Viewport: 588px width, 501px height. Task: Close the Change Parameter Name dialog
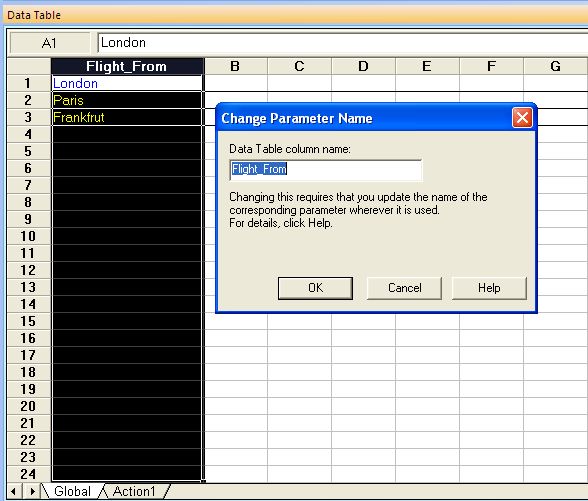tap(522, 118)
